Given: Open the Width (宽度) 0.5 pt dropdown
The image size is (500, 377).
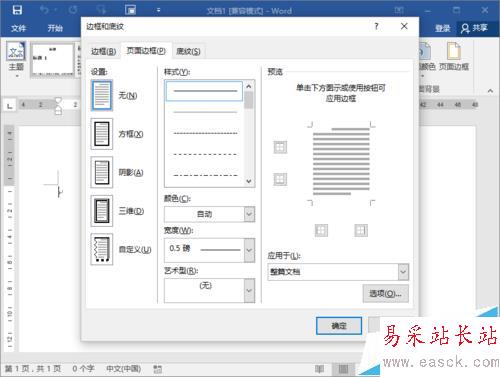Looking at the screenshot, I should point(209,250).
